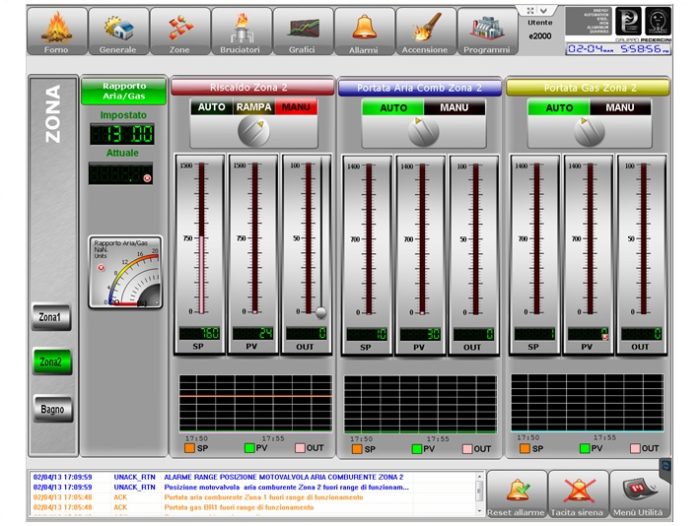Screen dimensions: 700x526
Task: Switch Riscaldo Zona 2 to RAMPA mode
Action: (254, 107)
